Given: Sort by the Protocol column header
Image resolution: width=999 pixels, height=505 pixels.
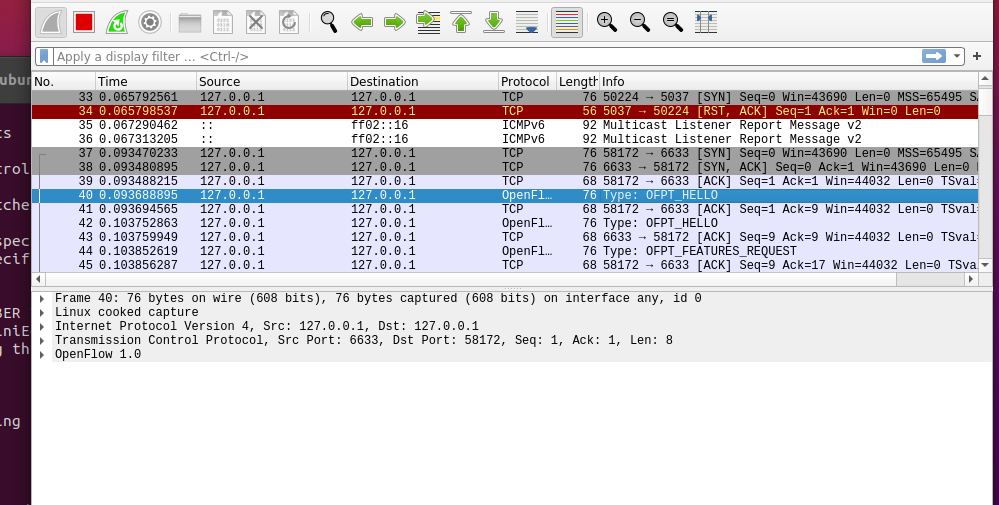Looking at the screenshot, I should (528, 82).
